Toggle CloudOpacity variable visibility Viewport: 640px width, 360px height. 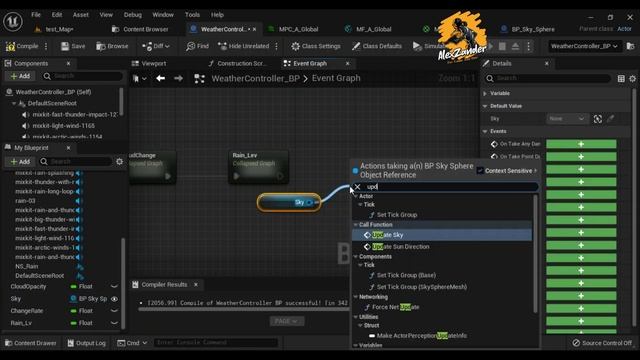pos(115,287)
